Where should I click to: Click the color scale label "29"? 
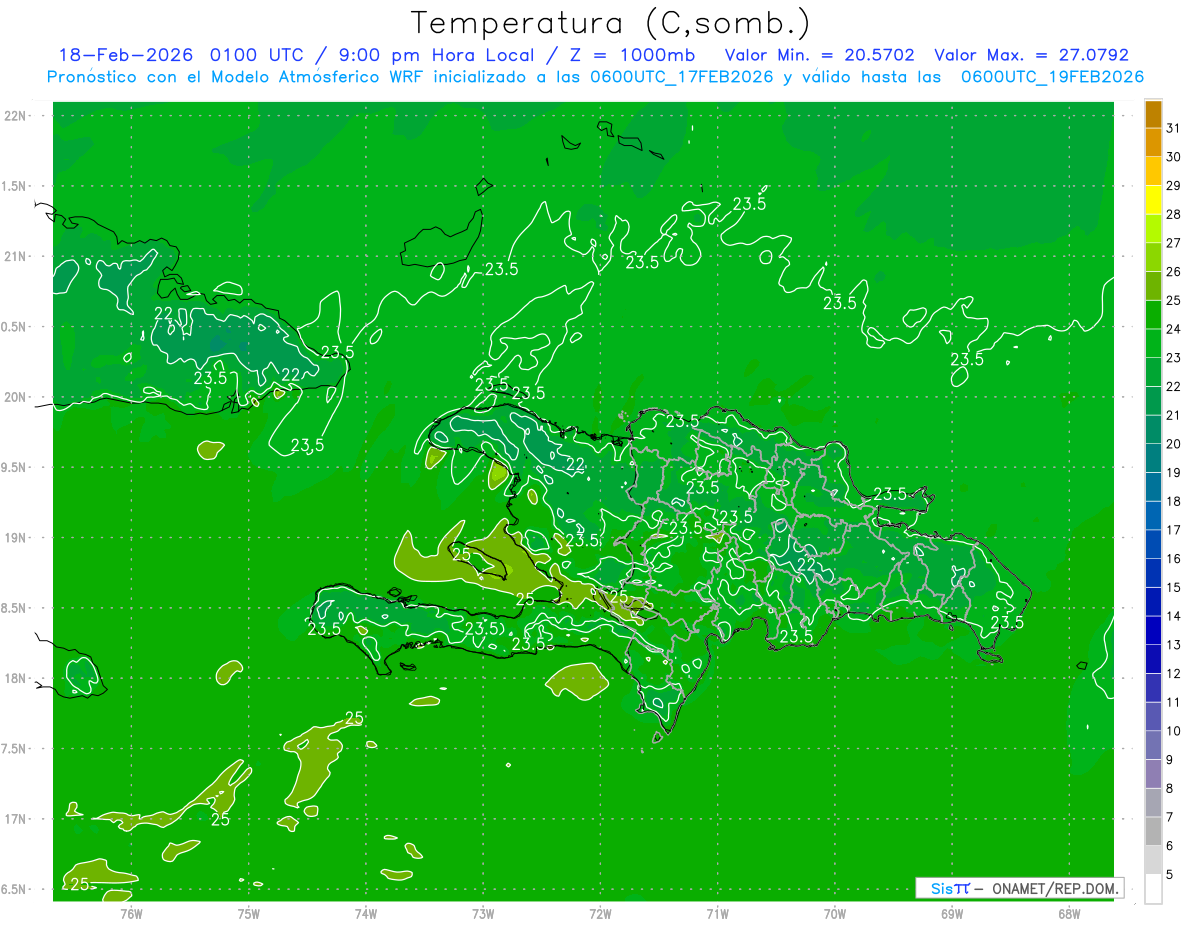click(1174, 186)
